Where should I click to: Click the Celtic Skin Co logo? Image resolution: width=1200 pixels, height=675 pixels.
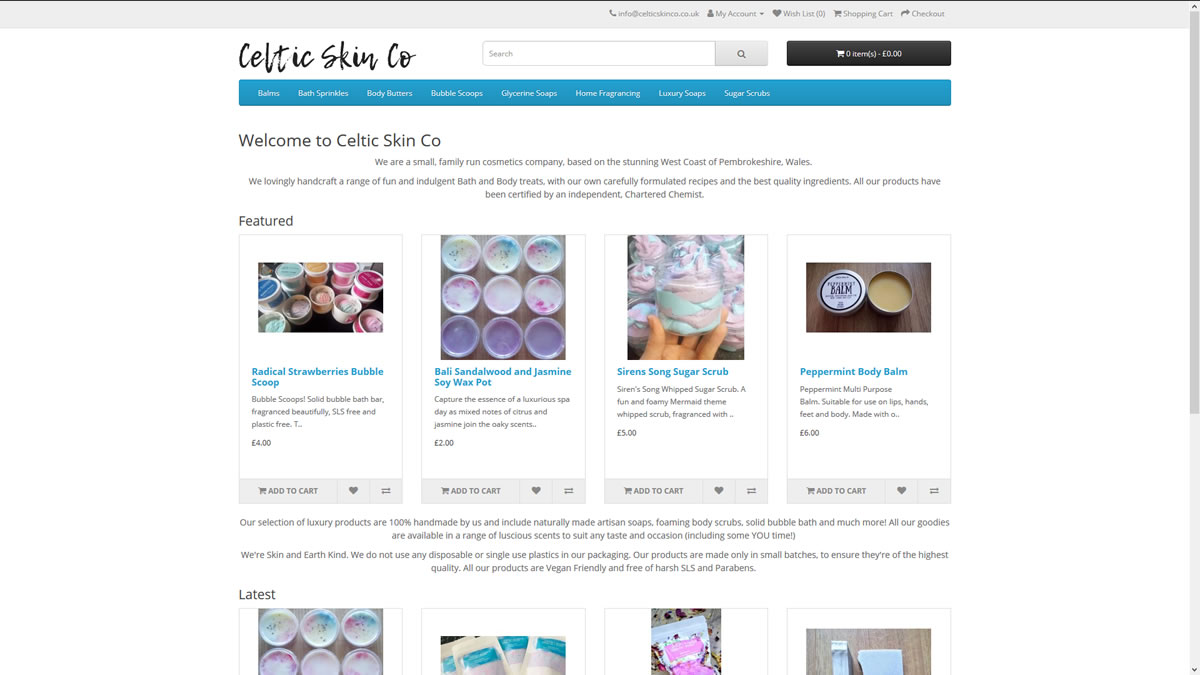pos(327,56)
